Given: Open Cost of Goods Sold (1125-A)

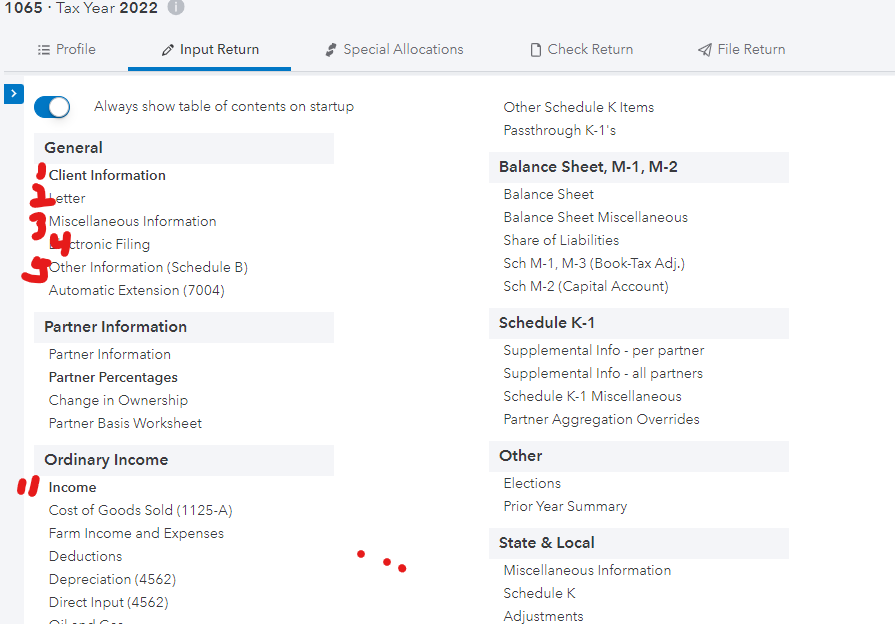Looking at the screenshot, I should click(140, 510).
